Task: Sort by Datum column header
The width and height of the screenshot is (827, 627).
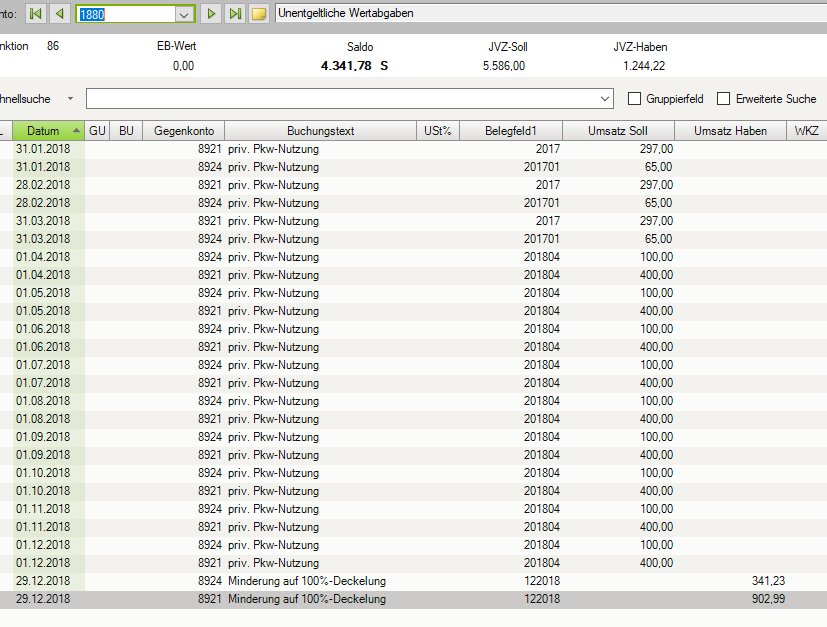Action: (x=49, y=131)
